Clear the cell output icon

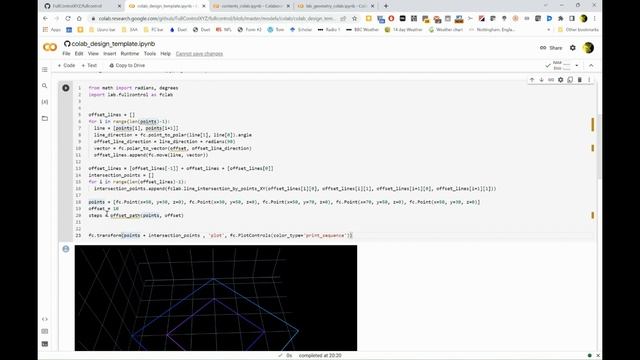66,249
